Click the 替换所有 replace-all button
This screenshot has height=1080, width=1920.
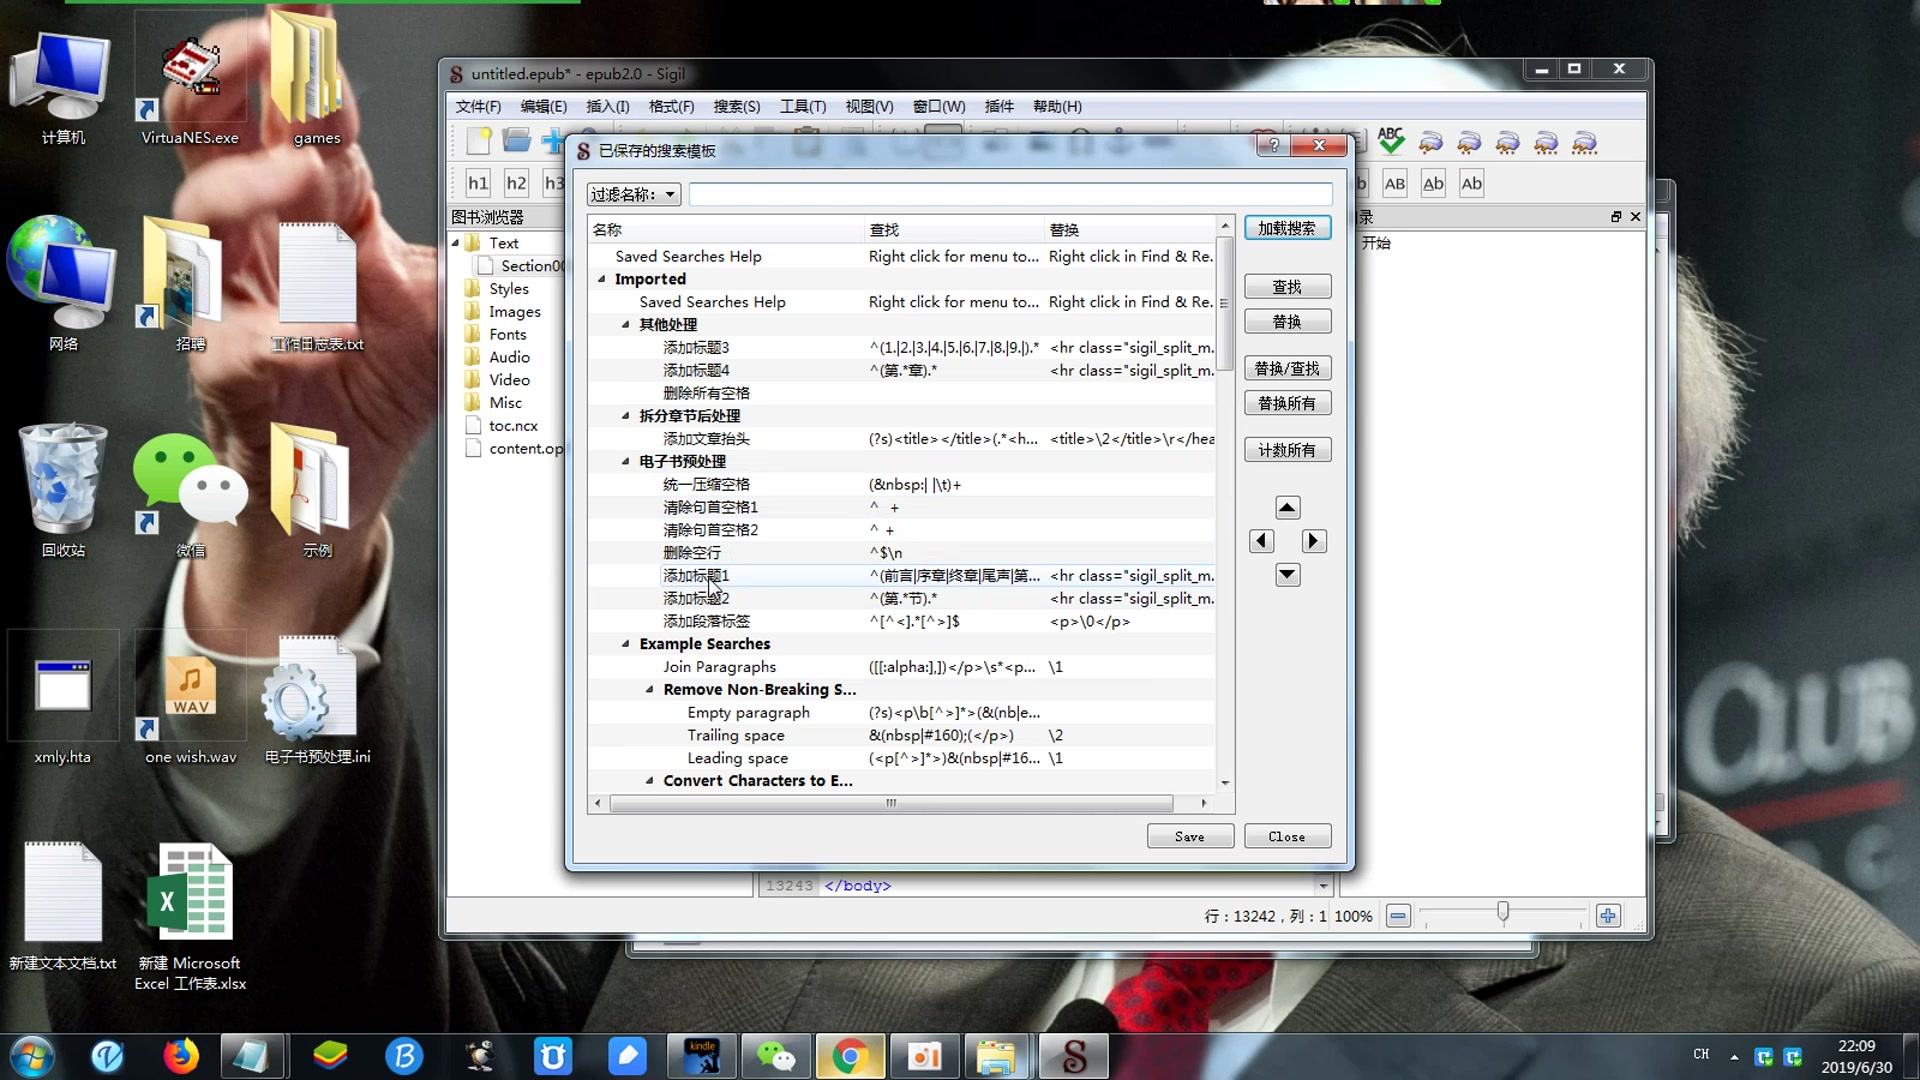[x=1286, y=402]
